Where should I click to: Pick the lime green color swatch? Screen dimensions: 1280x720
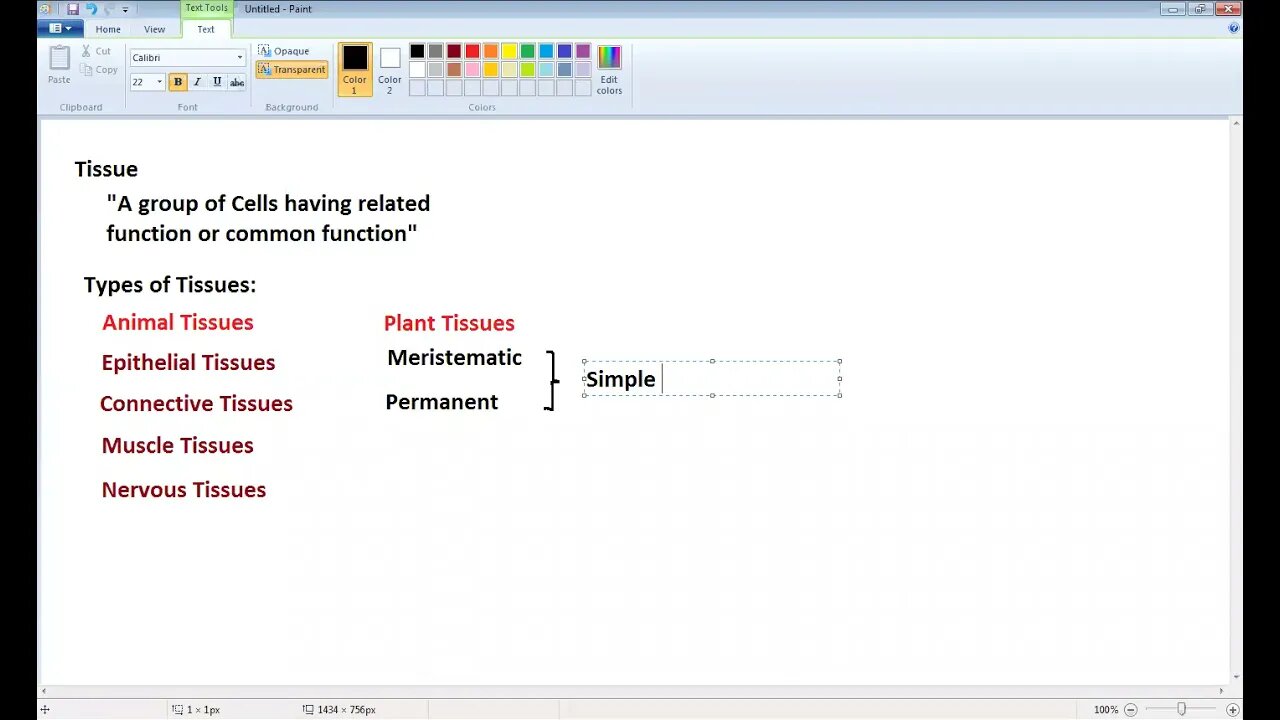pos(527,70)
